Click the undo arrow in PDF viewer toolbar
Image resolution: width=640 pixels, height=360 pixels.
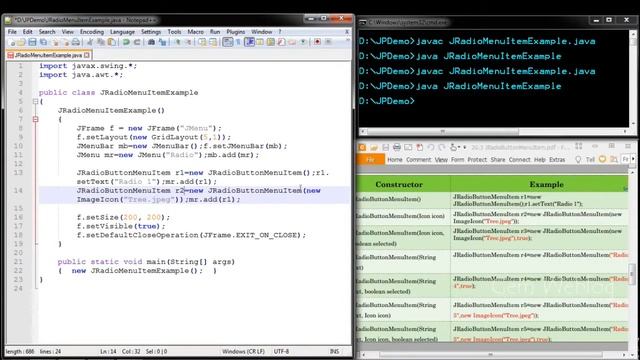click(431, 147)
